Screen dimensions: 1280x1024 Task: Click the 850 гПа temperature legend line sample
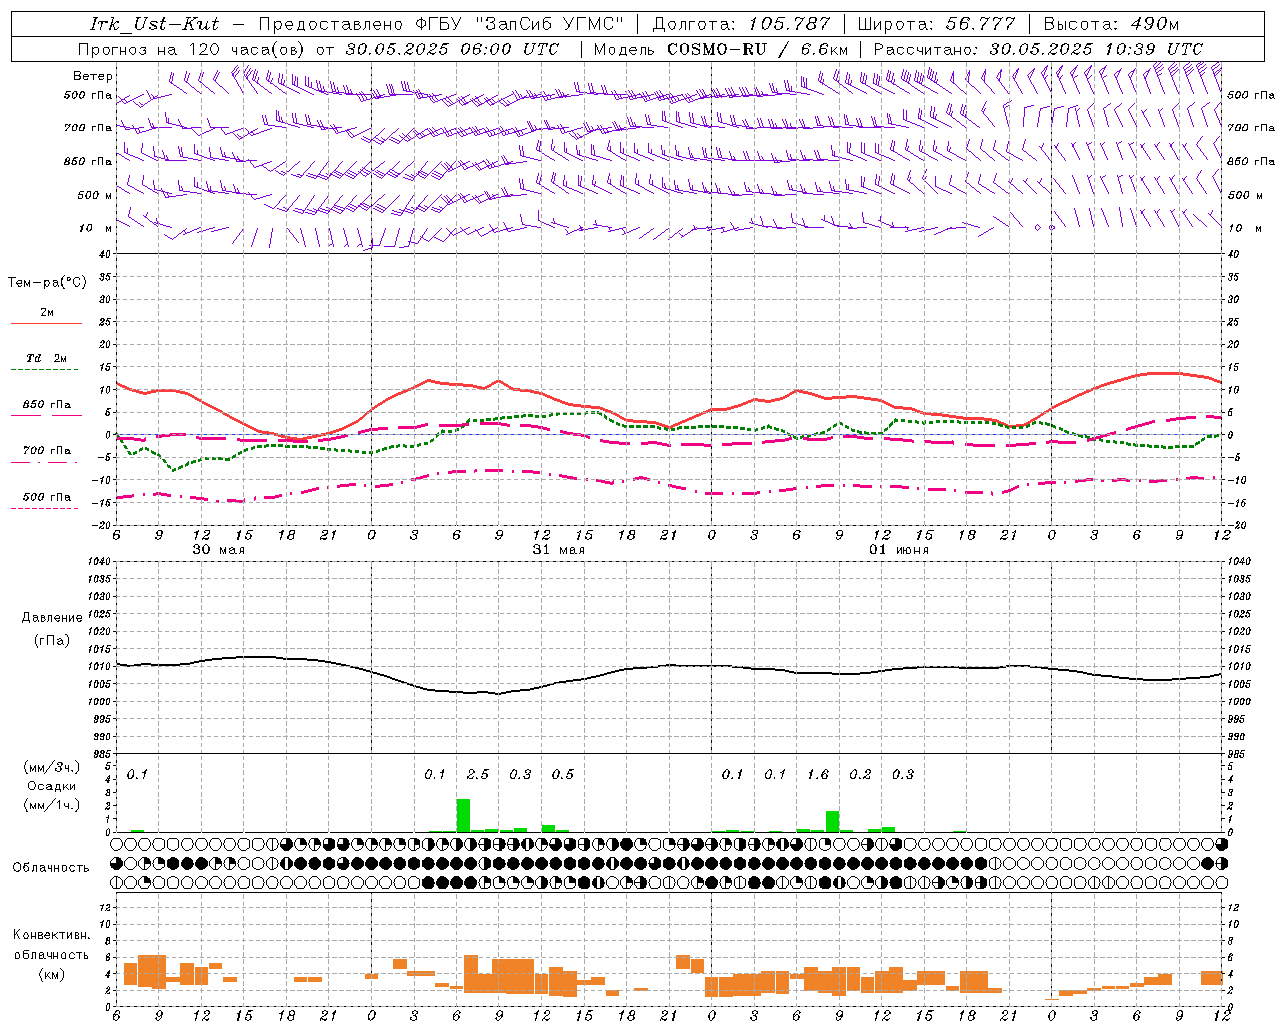(x=46, y=415)
